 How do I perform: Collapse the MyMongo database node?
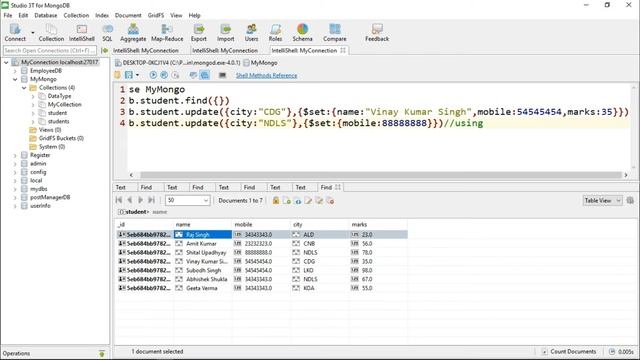coord(15,79)
